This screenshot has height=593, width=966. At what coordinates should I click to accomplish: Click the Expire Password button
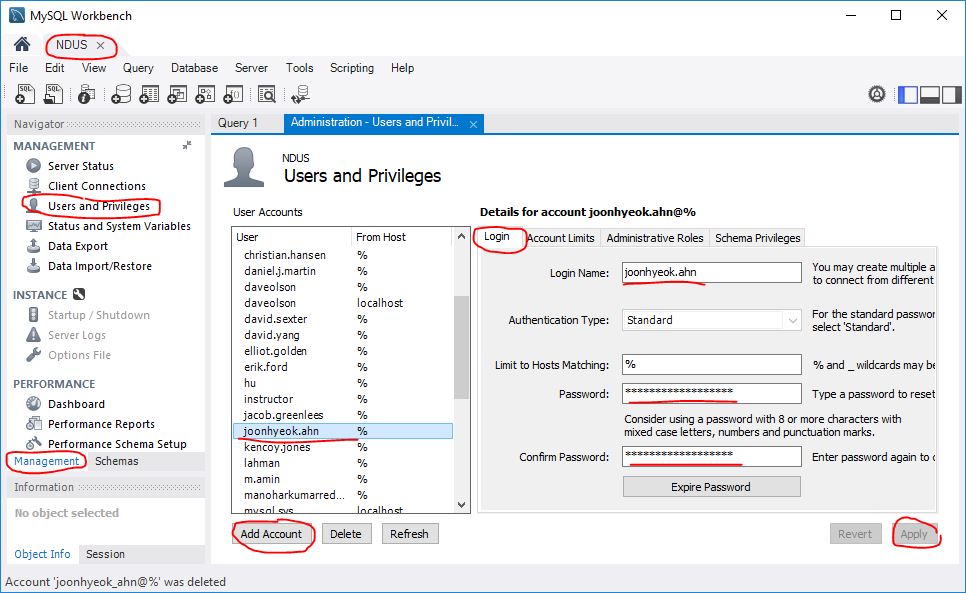pos(711,487)
